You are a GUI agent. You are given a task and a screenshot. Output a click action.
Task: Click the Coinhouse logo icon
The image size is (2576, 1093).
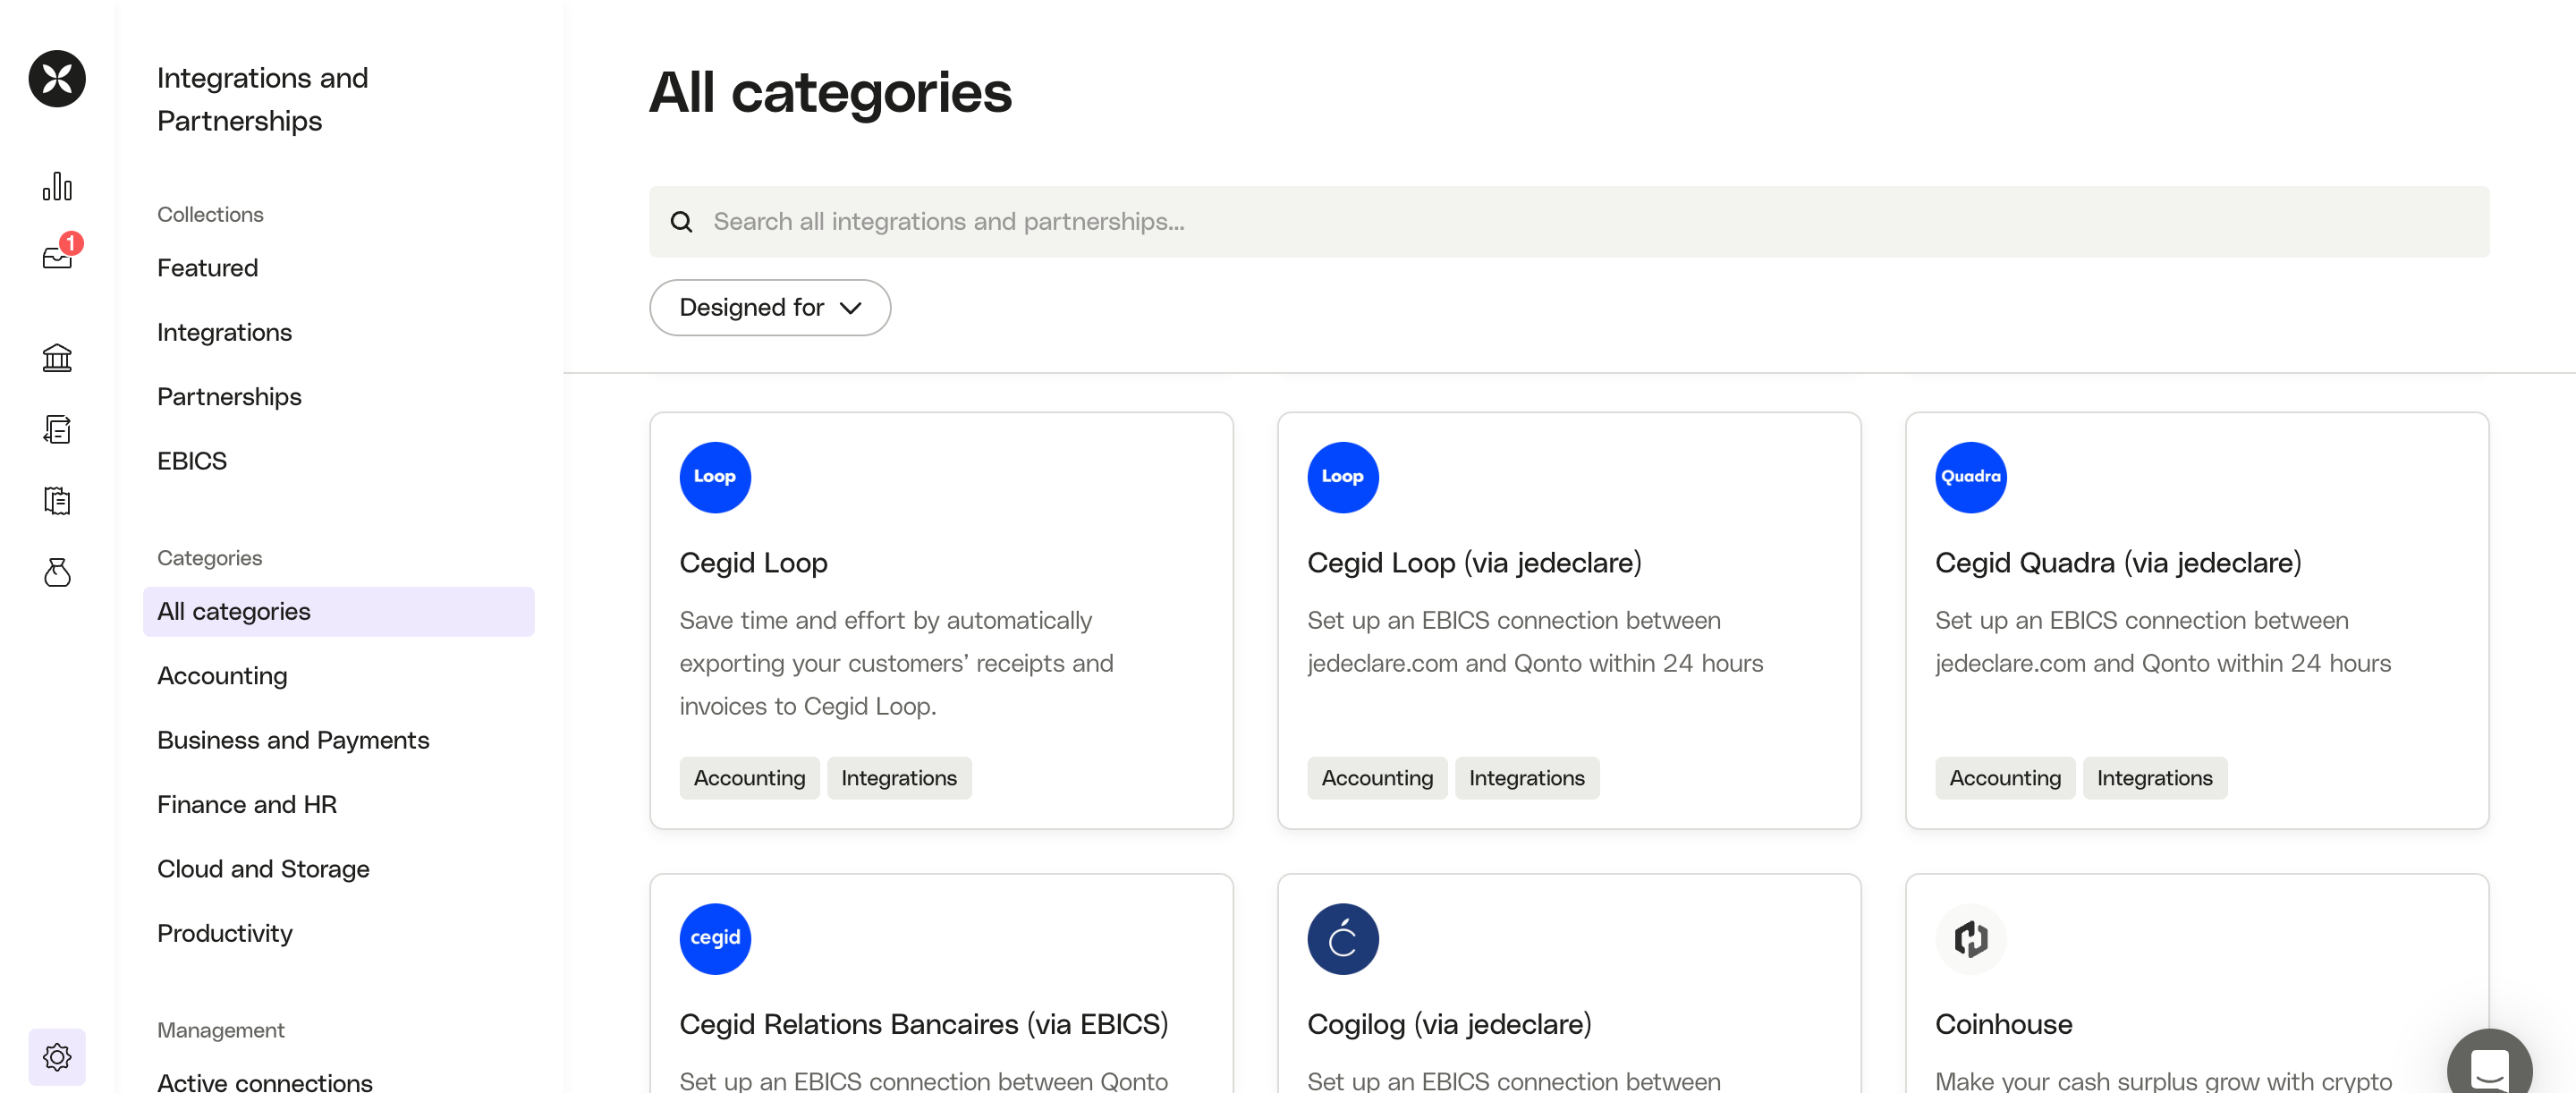pyautogui.click(x=1970, y=938)
